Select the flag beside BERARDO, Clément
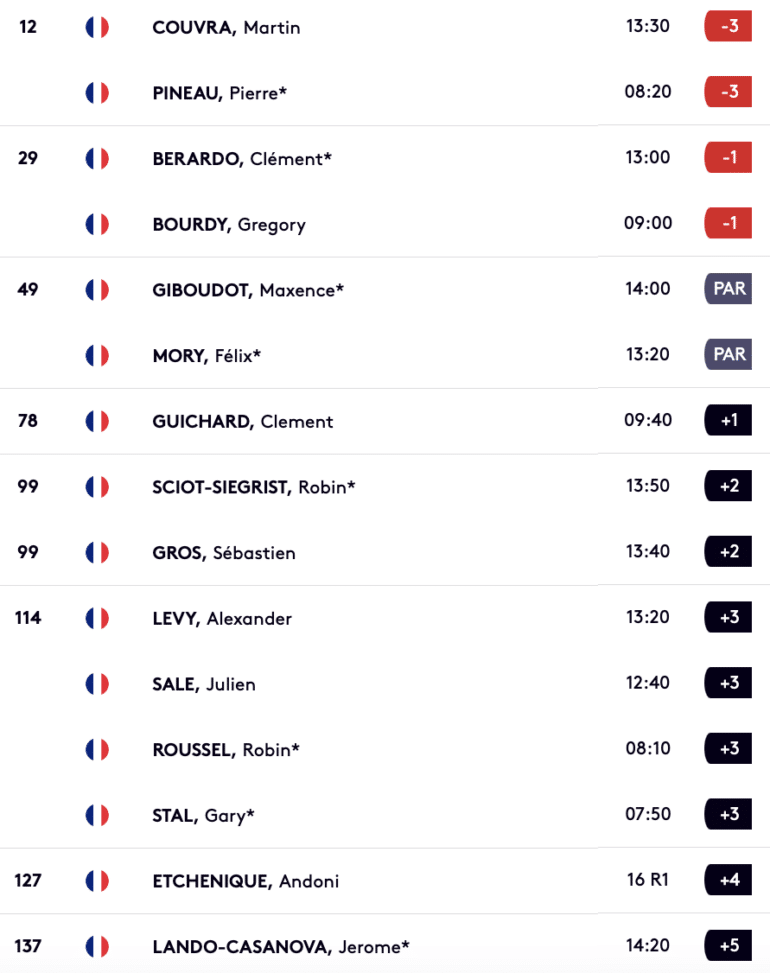This screenshot has height=973, width=770. 97,159
